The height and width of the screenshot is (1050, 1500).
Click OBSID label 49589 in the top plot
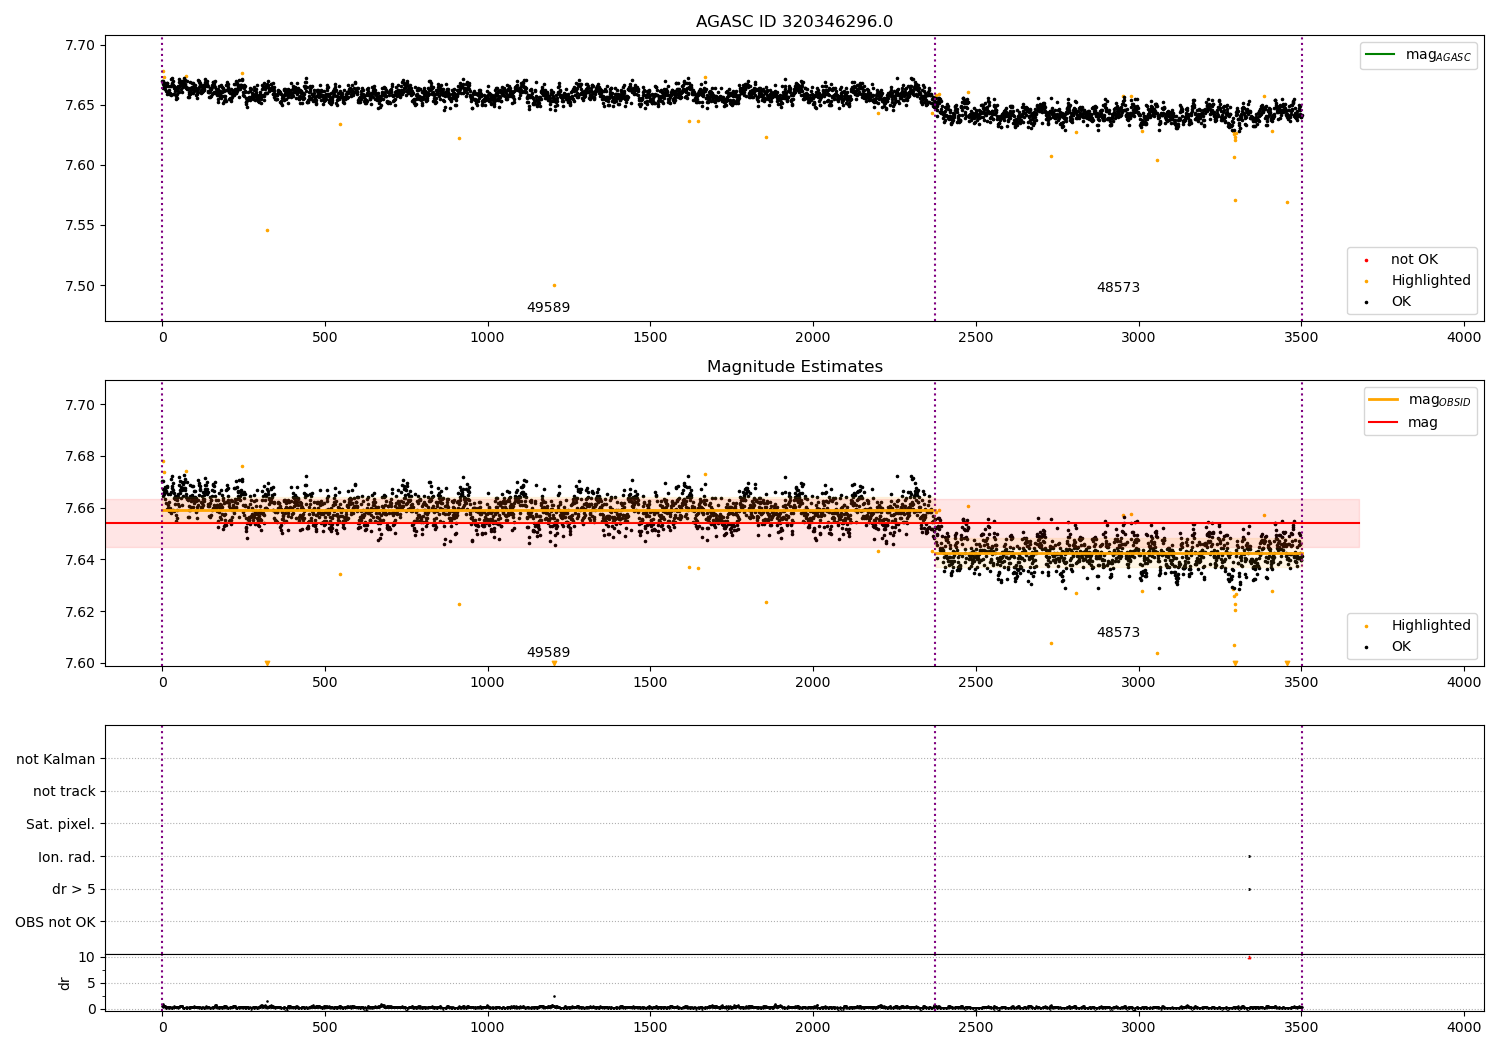point(548,308)
